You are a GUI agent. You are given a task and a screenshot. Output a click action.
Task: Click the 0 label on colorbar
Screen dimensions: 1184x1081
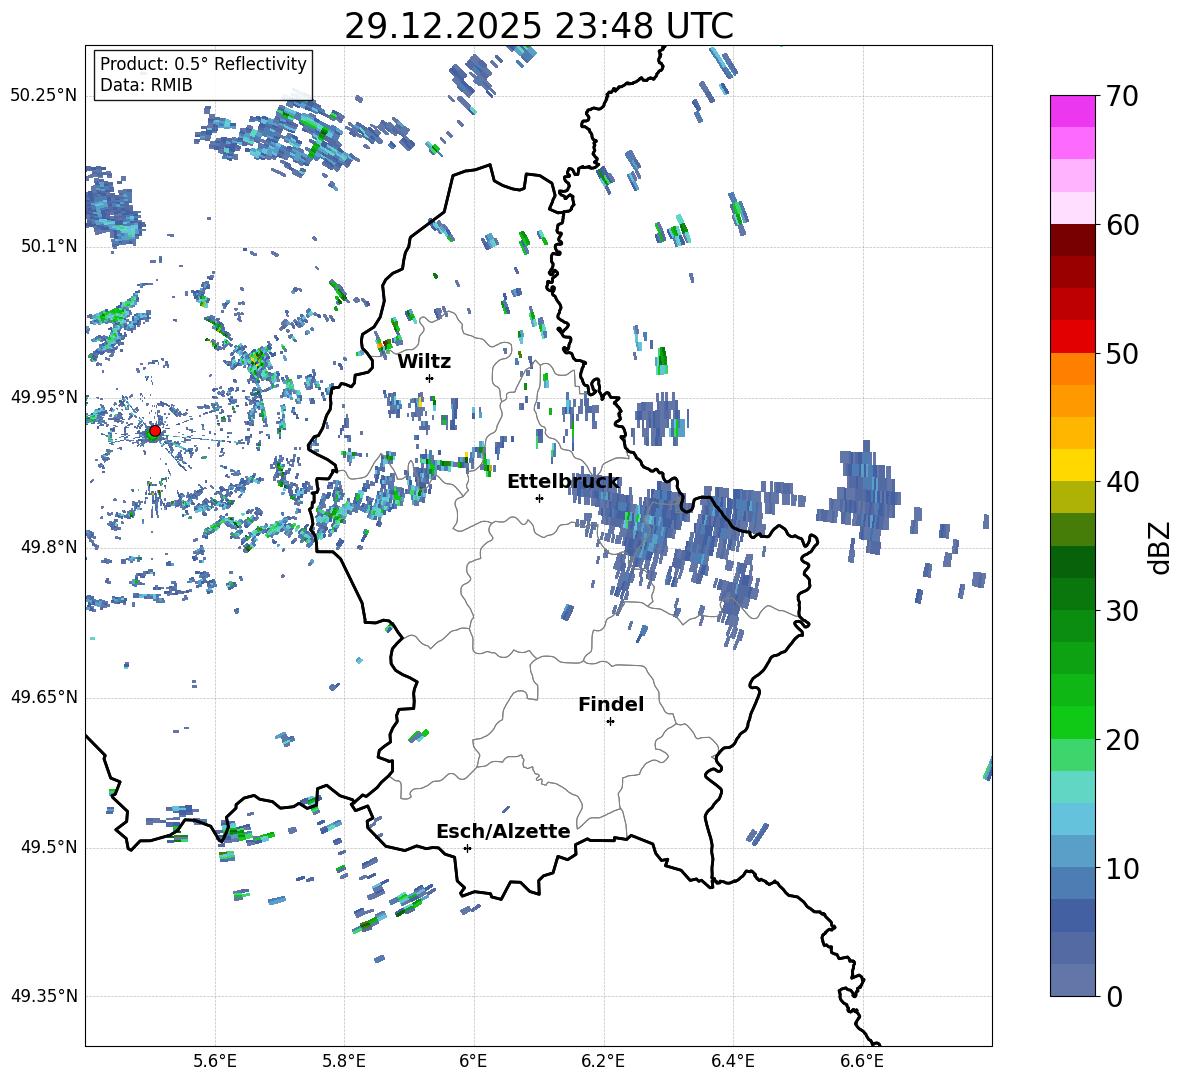pos(1114,996)
